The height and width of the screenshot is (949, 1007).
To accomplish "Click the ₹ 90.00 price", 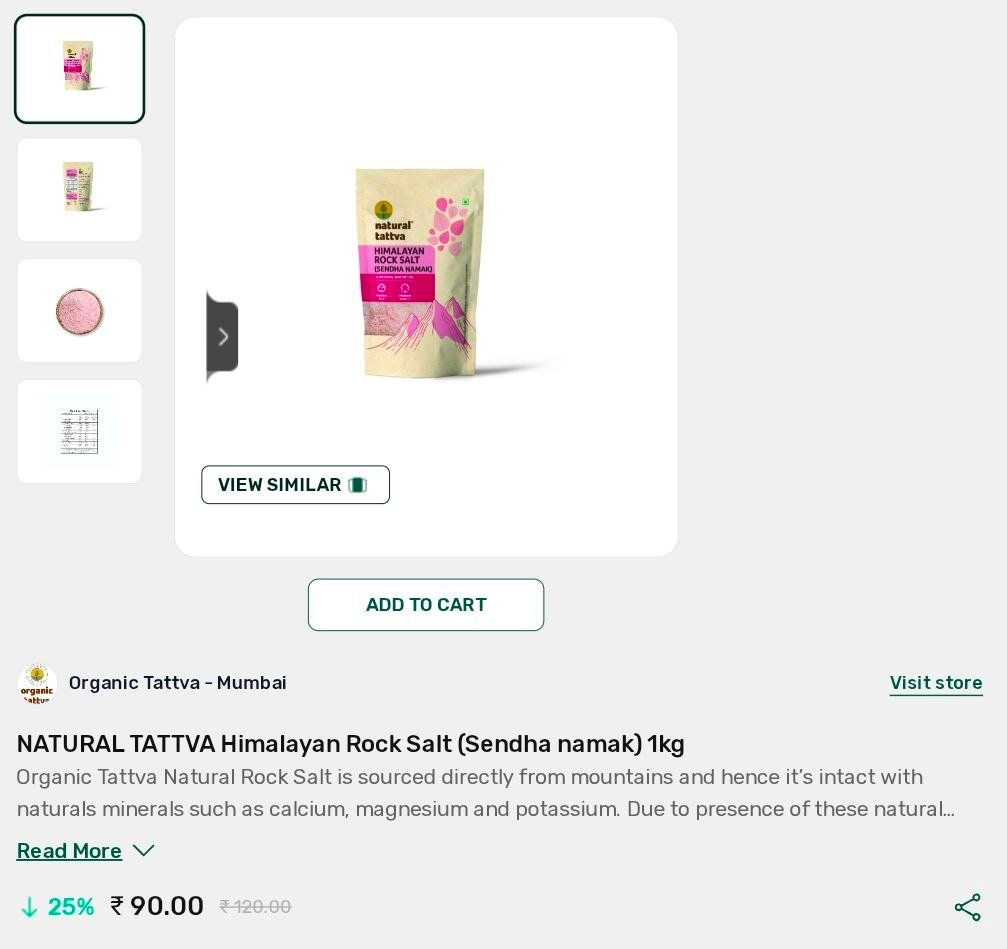I will point(157,906).
